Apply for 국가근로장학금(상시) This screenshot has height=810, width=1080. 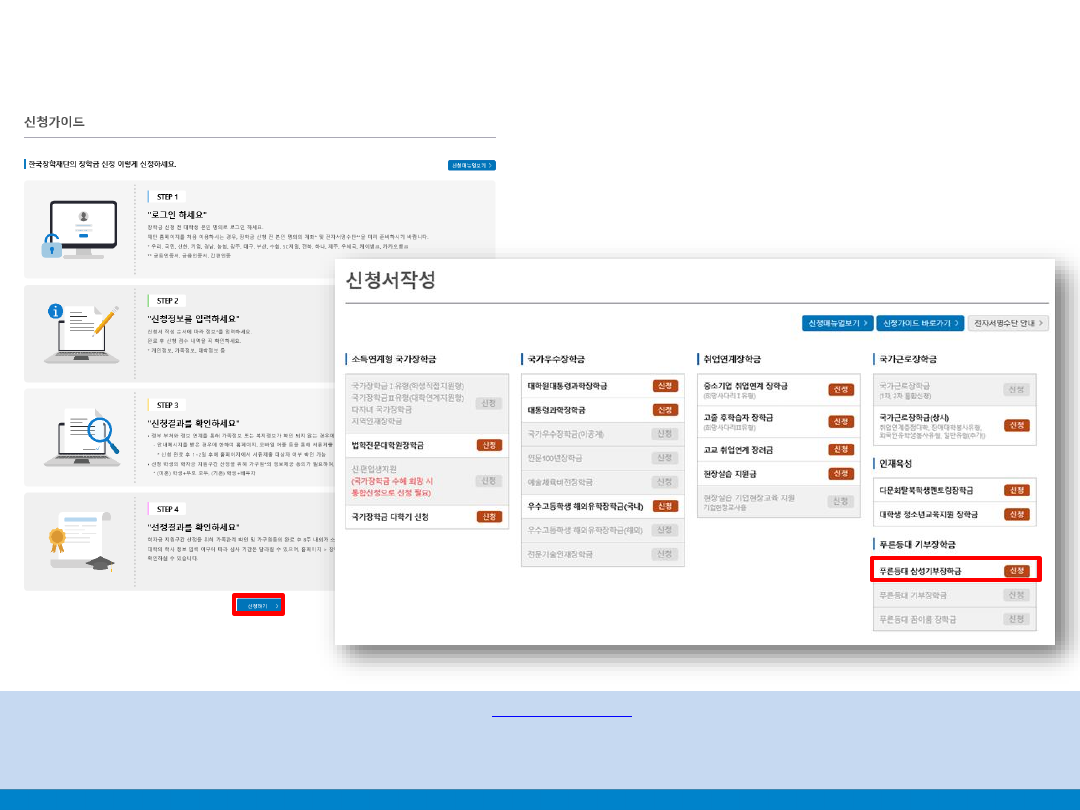coord(1016,425)
